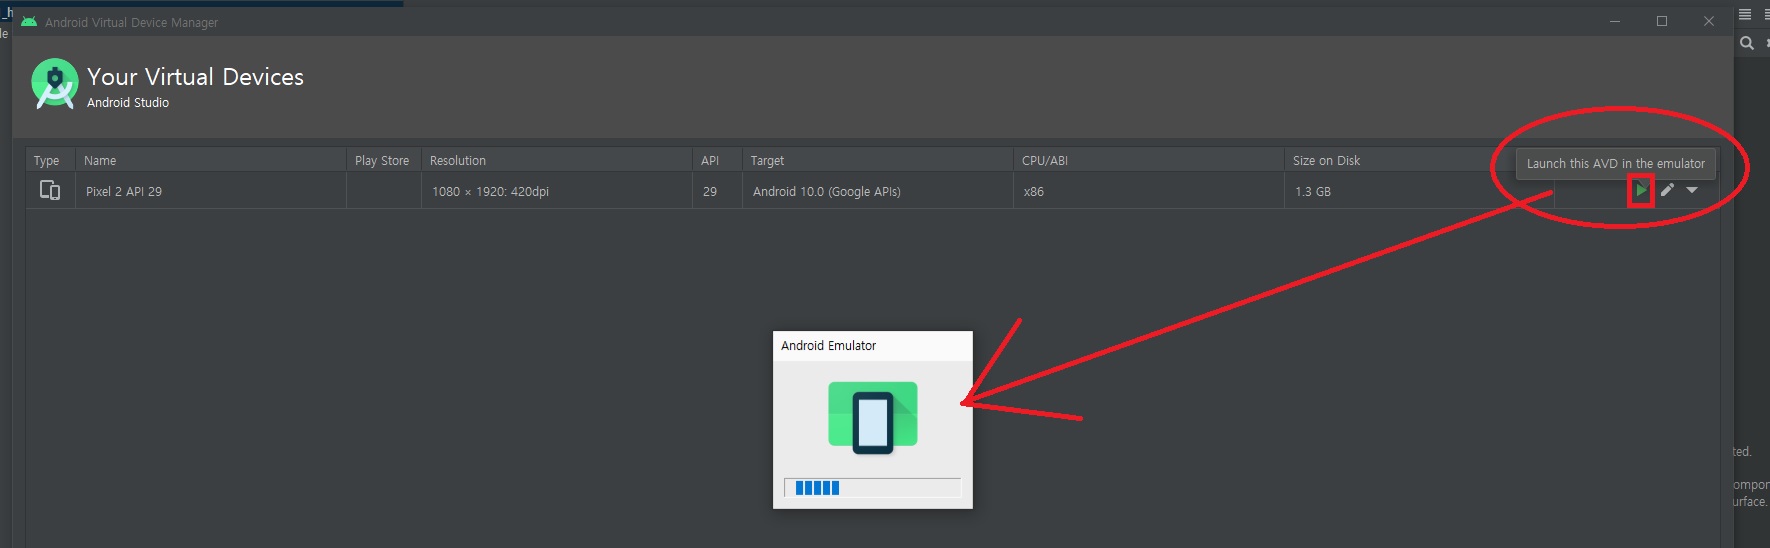Click the API value 29 cell
Image resolution: width=1770 pixels, height=548 pixels.
(717, 191)
